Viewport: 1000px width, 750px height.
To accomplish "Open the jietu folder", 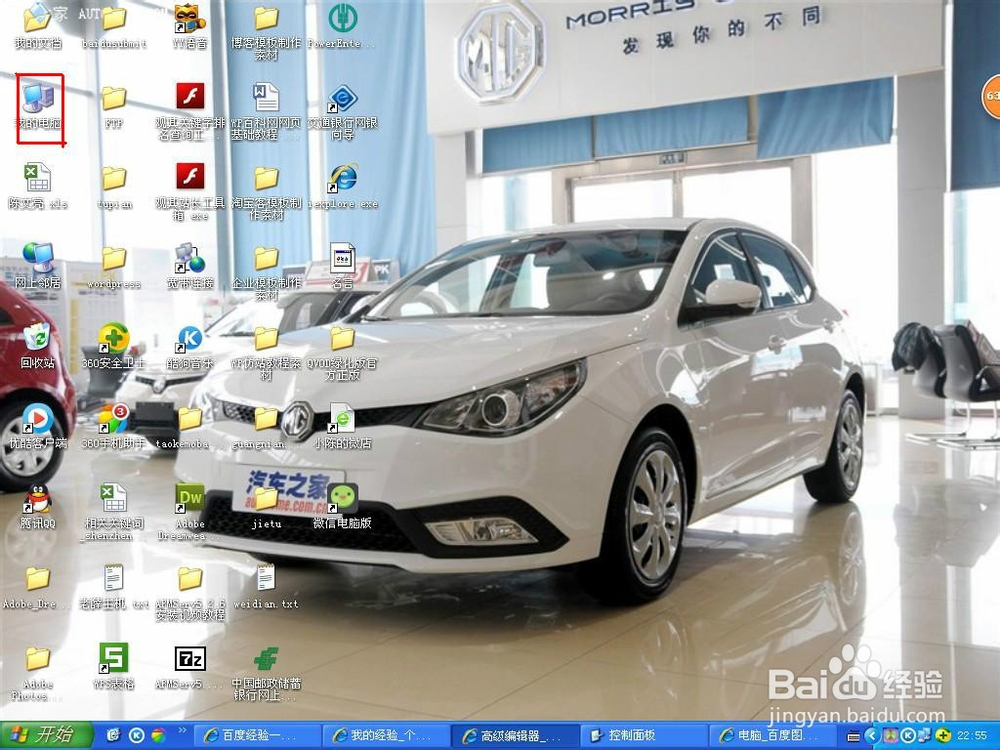I will pos(266,499).
